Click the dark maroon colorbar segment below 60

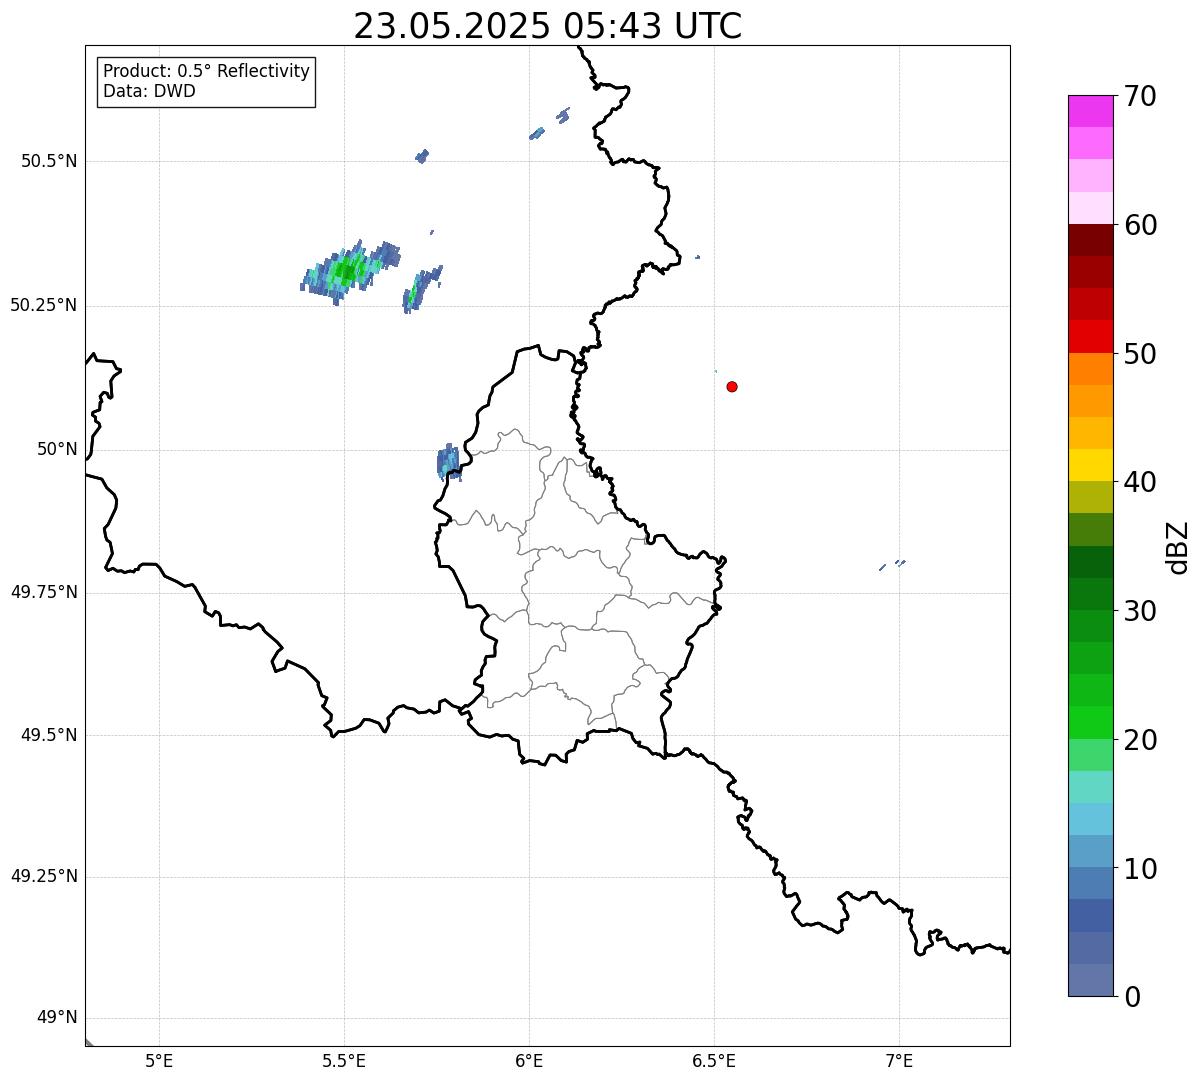click(1090, 240)
